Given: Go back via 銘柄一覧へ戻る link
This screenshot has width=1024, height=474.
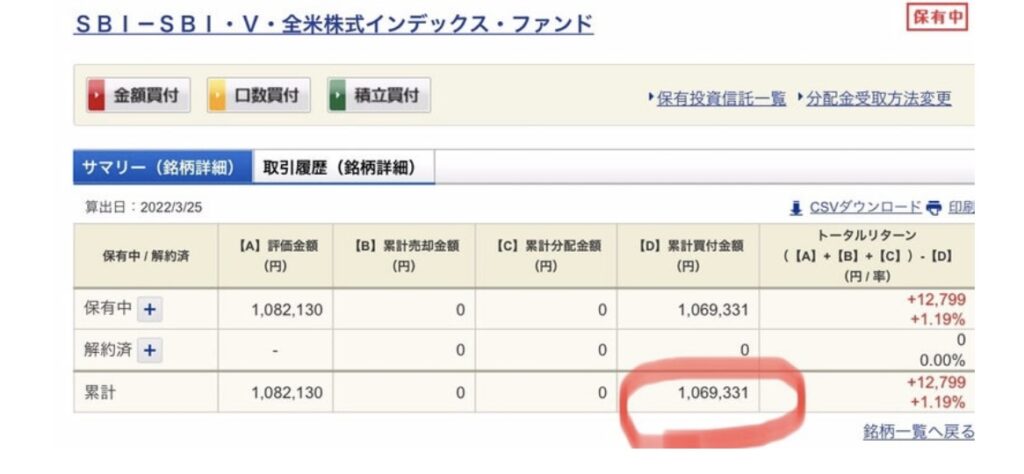Looking at the screenshot, I should pyautogui.click(x=918, y=432).
